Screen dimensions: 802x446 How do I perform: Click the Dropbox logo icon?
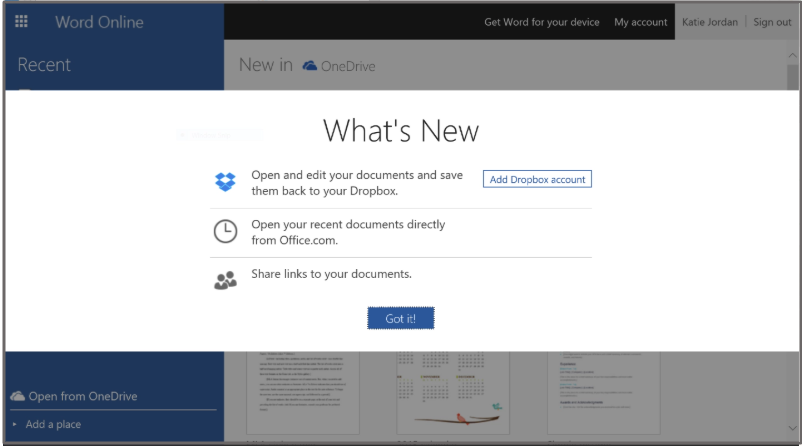pos(225,182)
